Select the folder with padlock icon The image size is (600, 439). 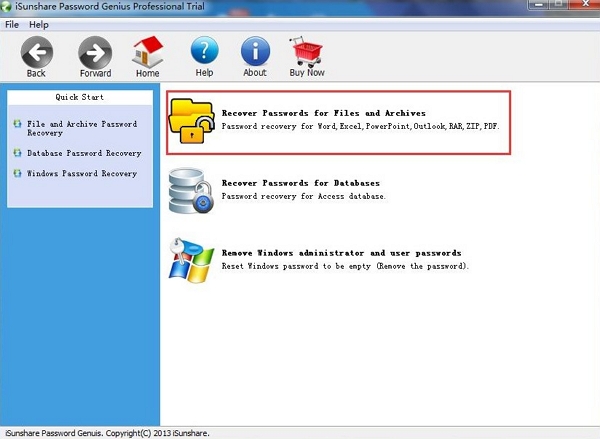(191, 121)
